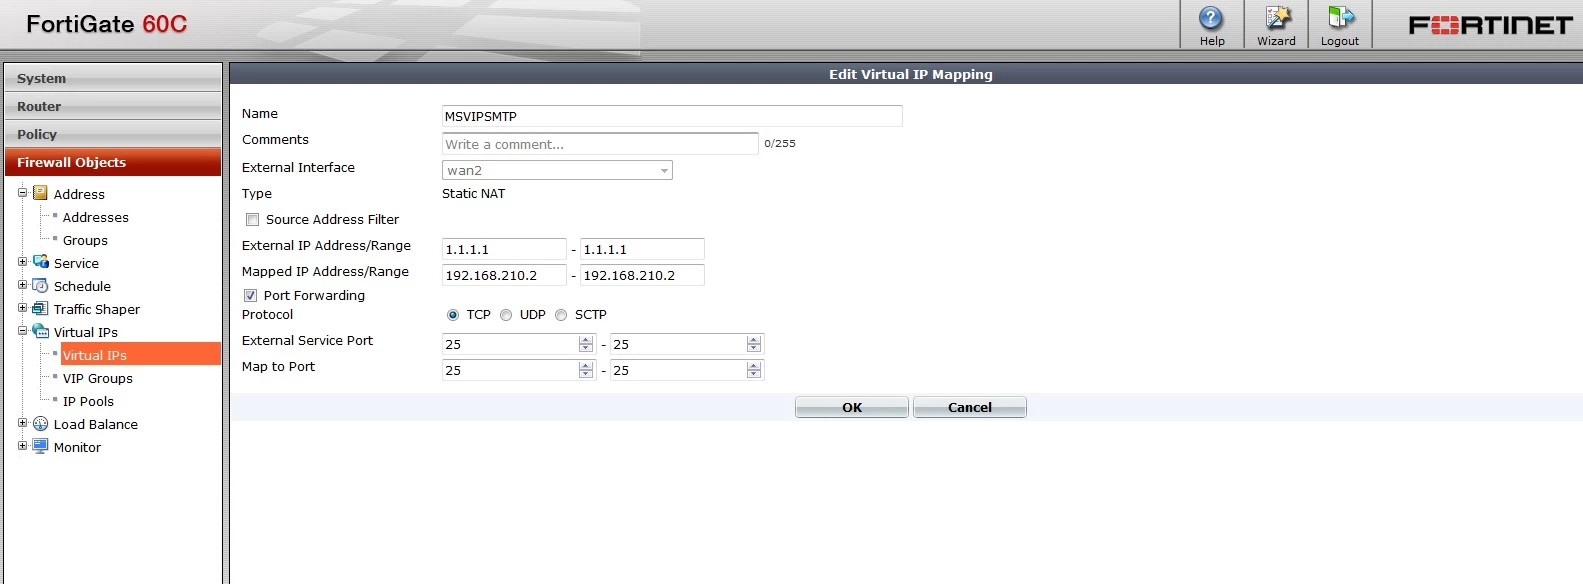Click the External Service Port end spinner
This screenshot has height=584, width=1583.
point(754,344)
